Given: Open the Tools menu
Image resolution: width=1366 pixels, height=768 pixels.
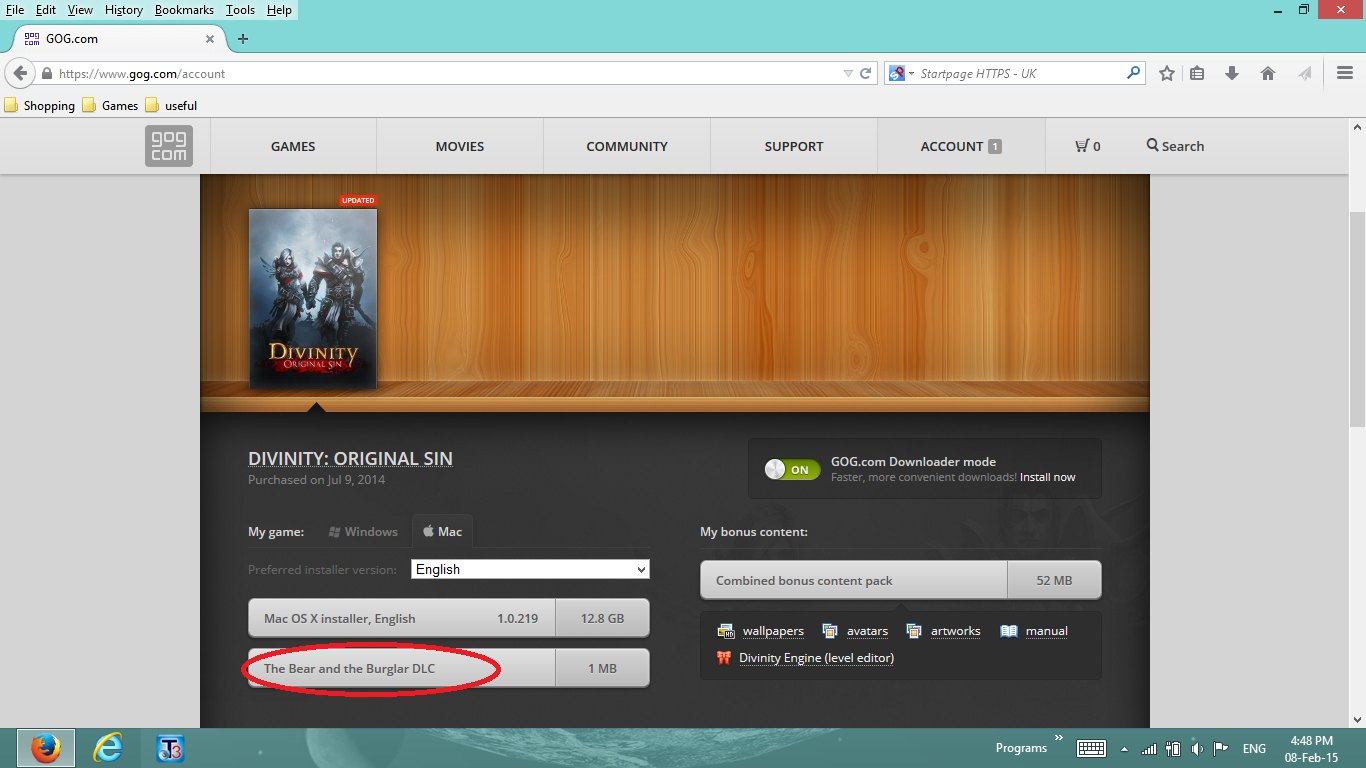Looking at the screenshot, I should (240, 10).
